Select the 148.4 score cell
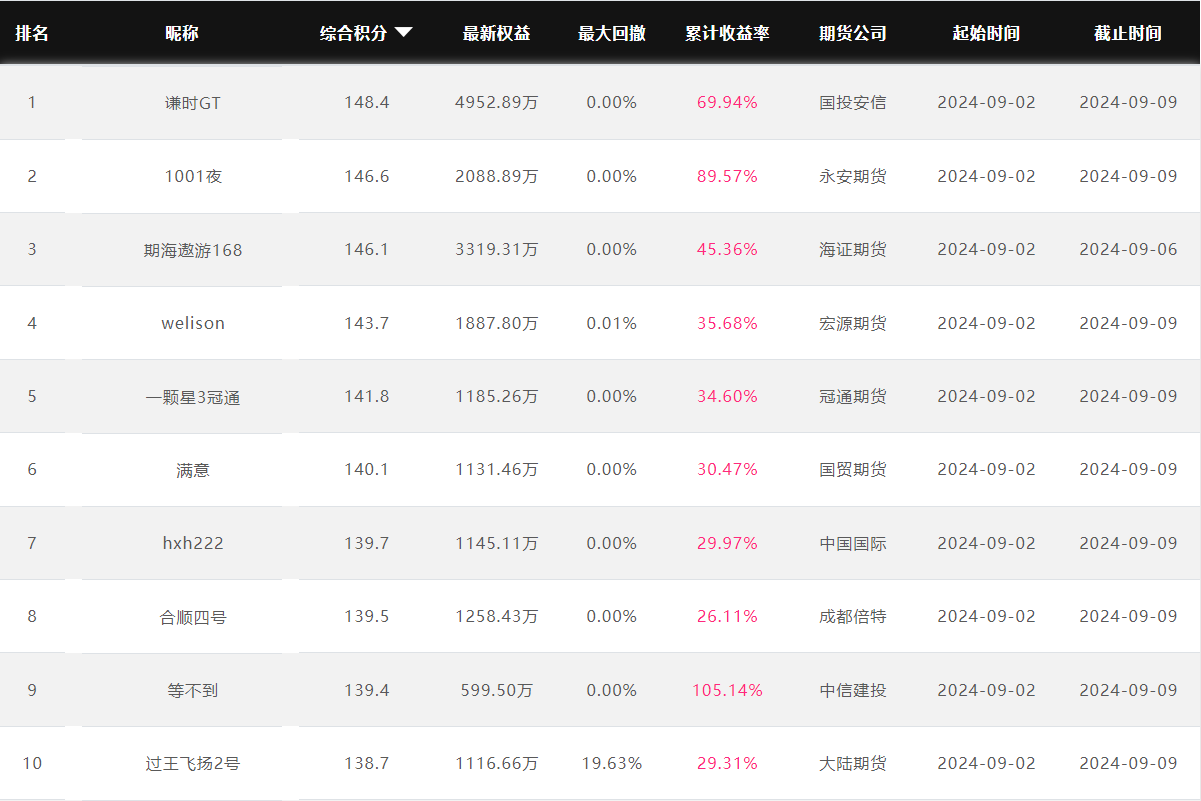Image resolution: width=1201 pixels, height=801 pixels. pos(366,102)
